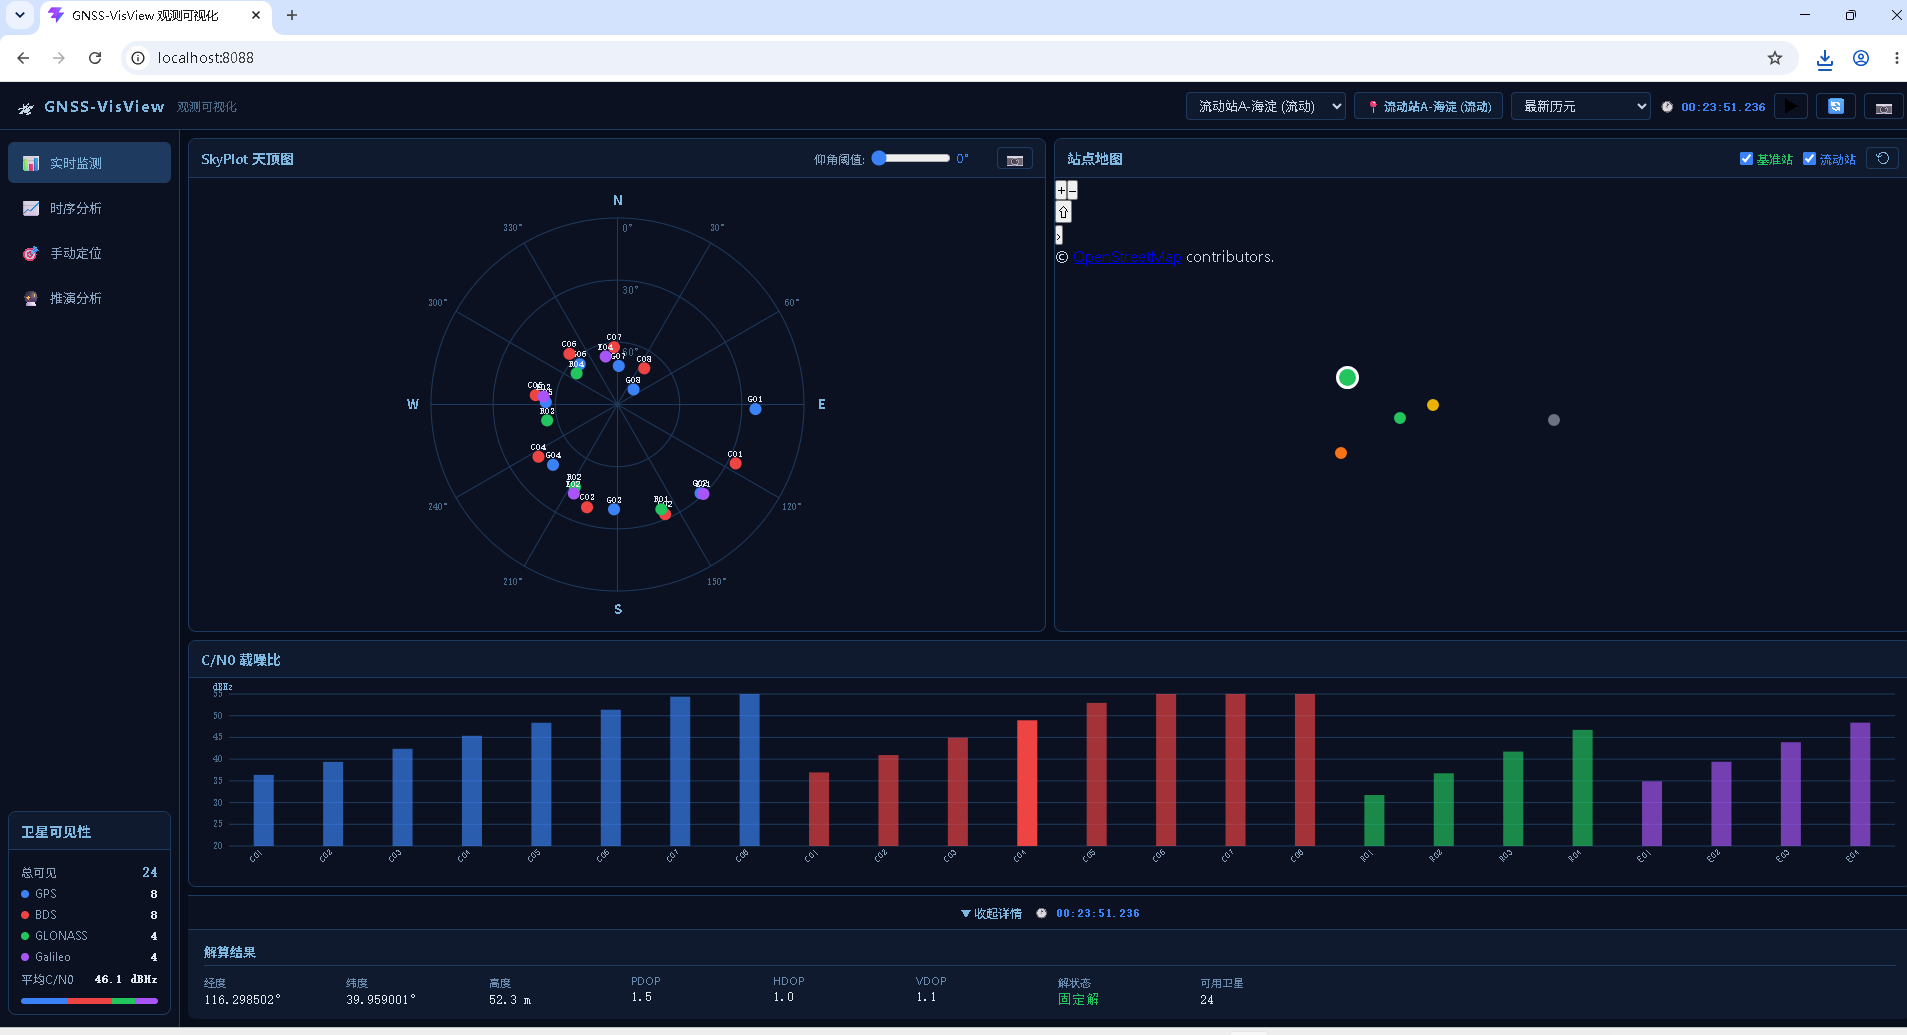Switch to 时序分析 time-series analysis
1907x1035 pixels.
click(x=89, y=208)
